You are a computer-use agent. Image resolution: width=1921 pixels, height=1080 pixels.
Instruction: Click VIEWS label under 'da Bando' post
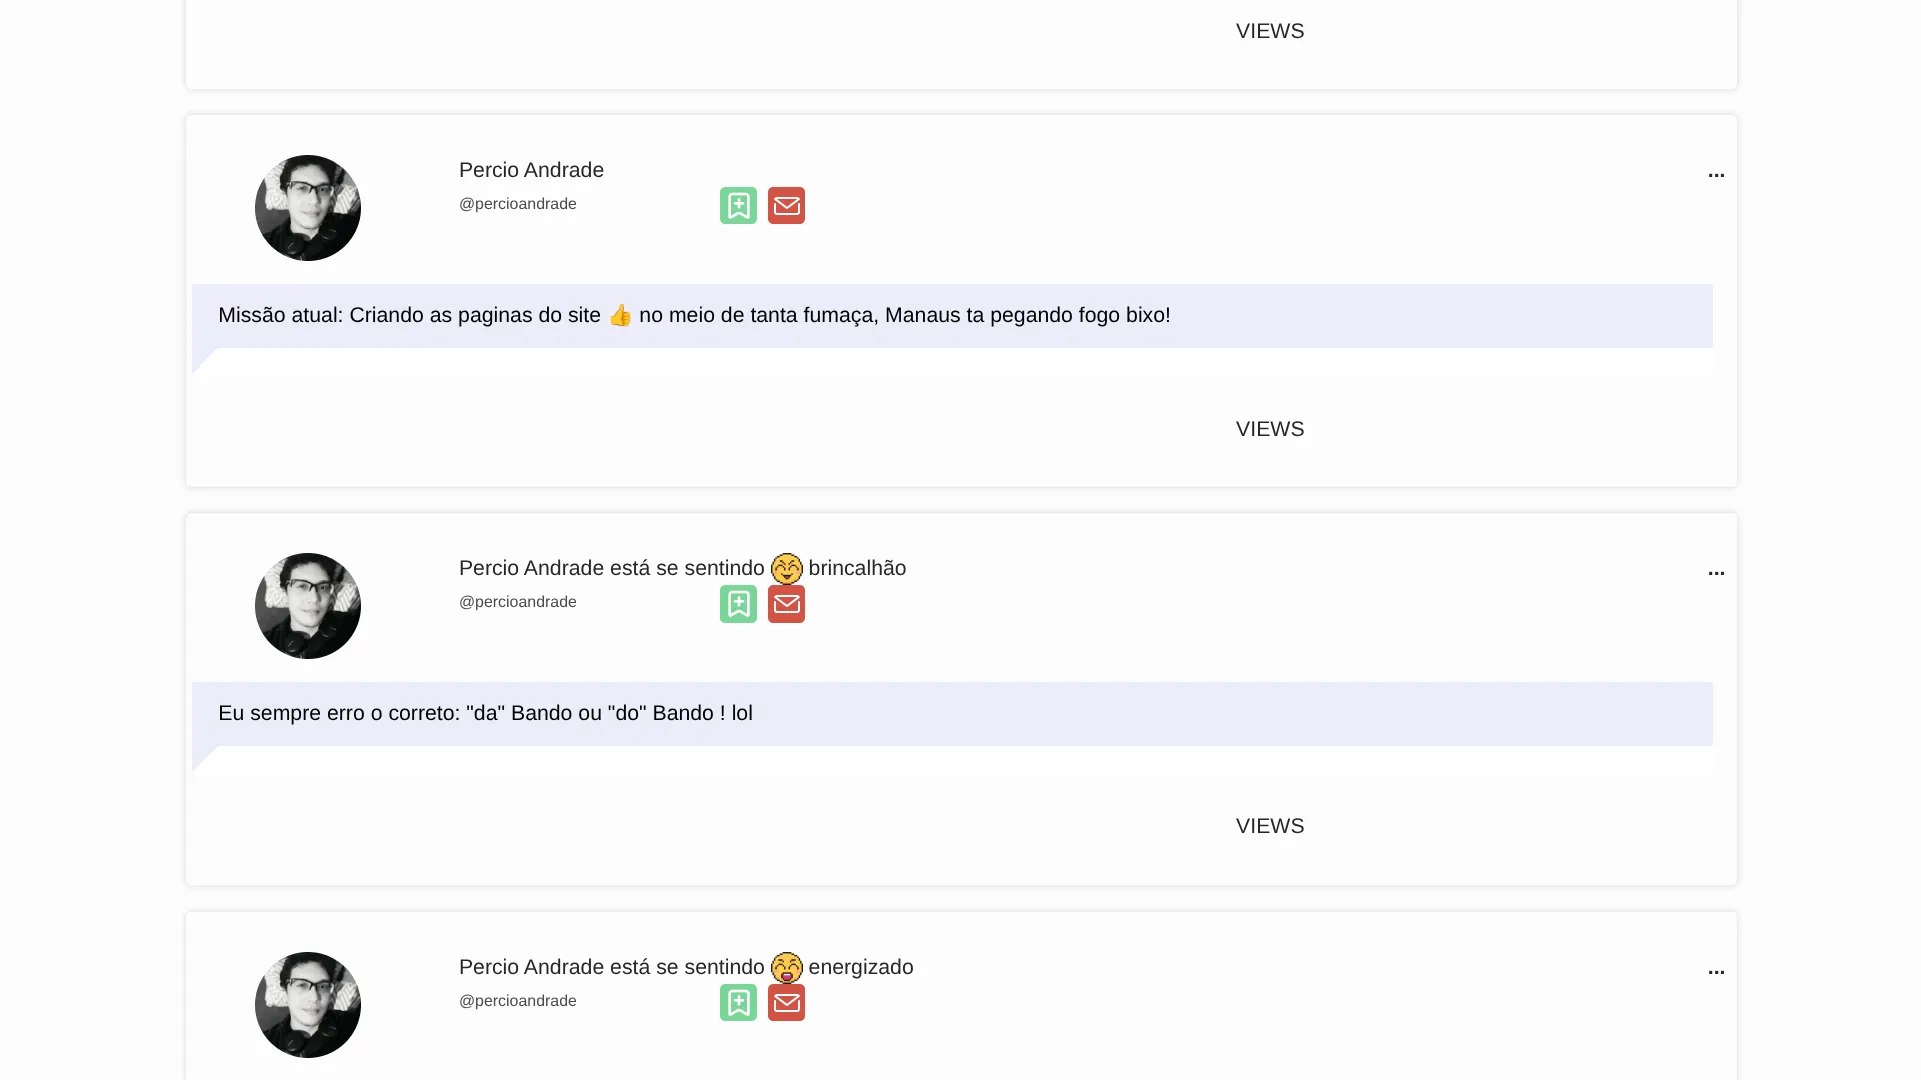[1270, 826]
